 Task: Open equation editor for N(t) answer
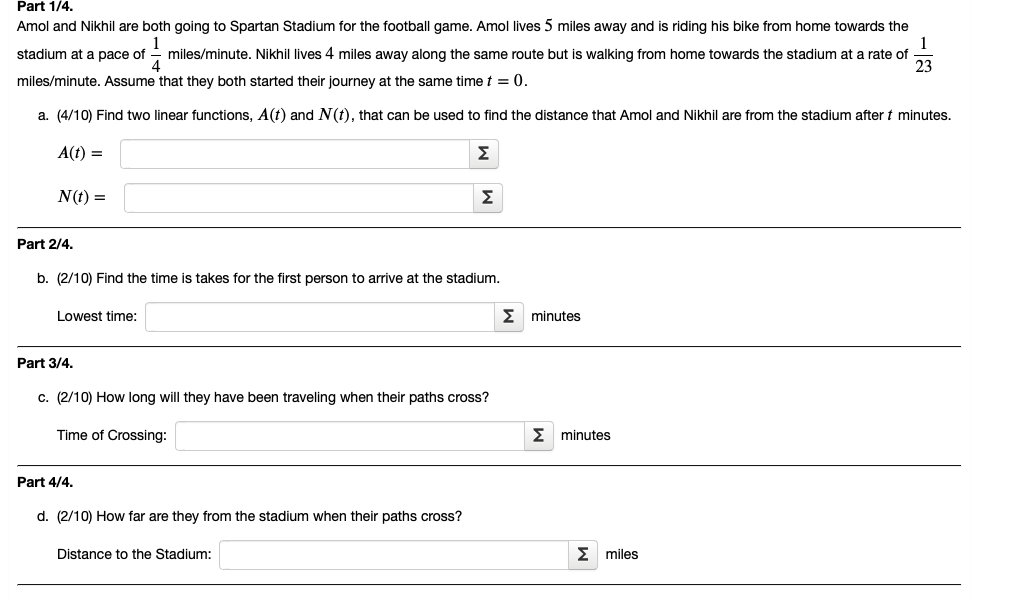click(488, 198)
